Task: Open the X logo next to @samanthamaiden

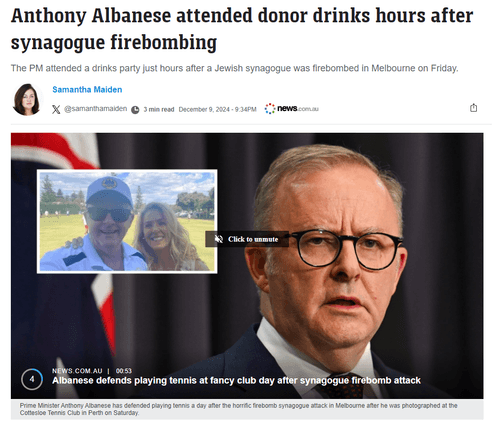Action: (x=56, y=109)
